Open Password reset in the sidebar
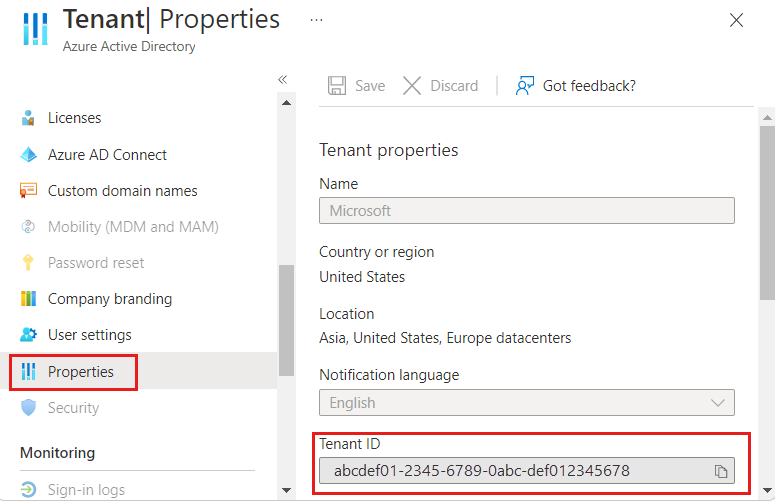The height and width of the screenshot is (501, 775). [x=96, y=263]
